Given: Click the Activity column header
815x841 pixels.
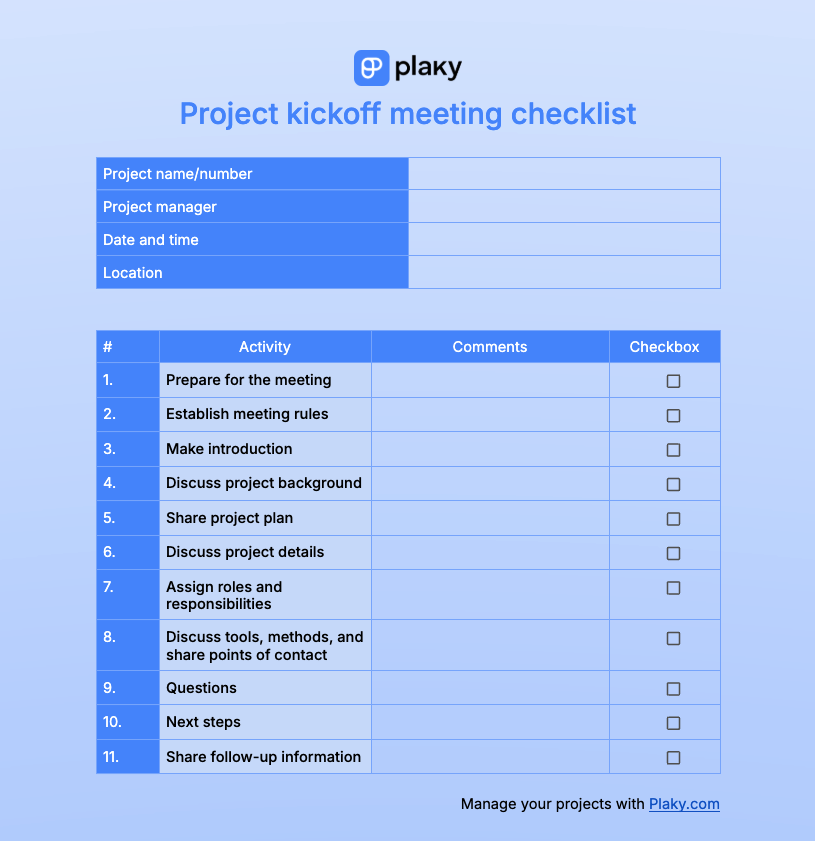Looking at the screenshot, I should (265, 347).
